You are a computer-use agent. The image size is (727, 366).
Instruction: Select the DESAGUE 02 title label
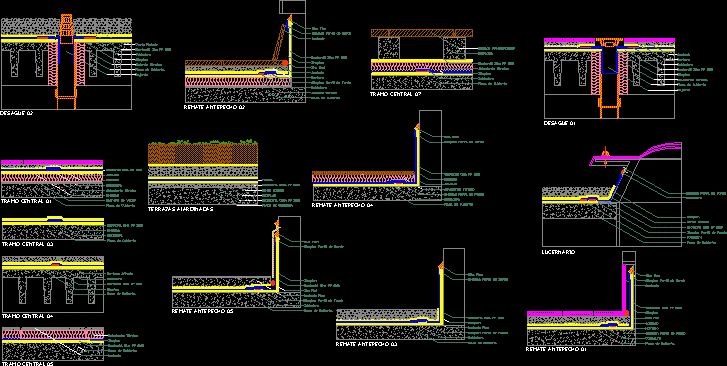[17, 113]
